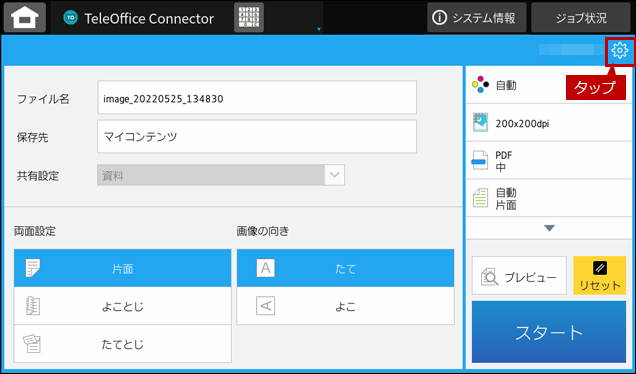
Task: Open システム情報 in the top bar
Action: click(477, 17)
